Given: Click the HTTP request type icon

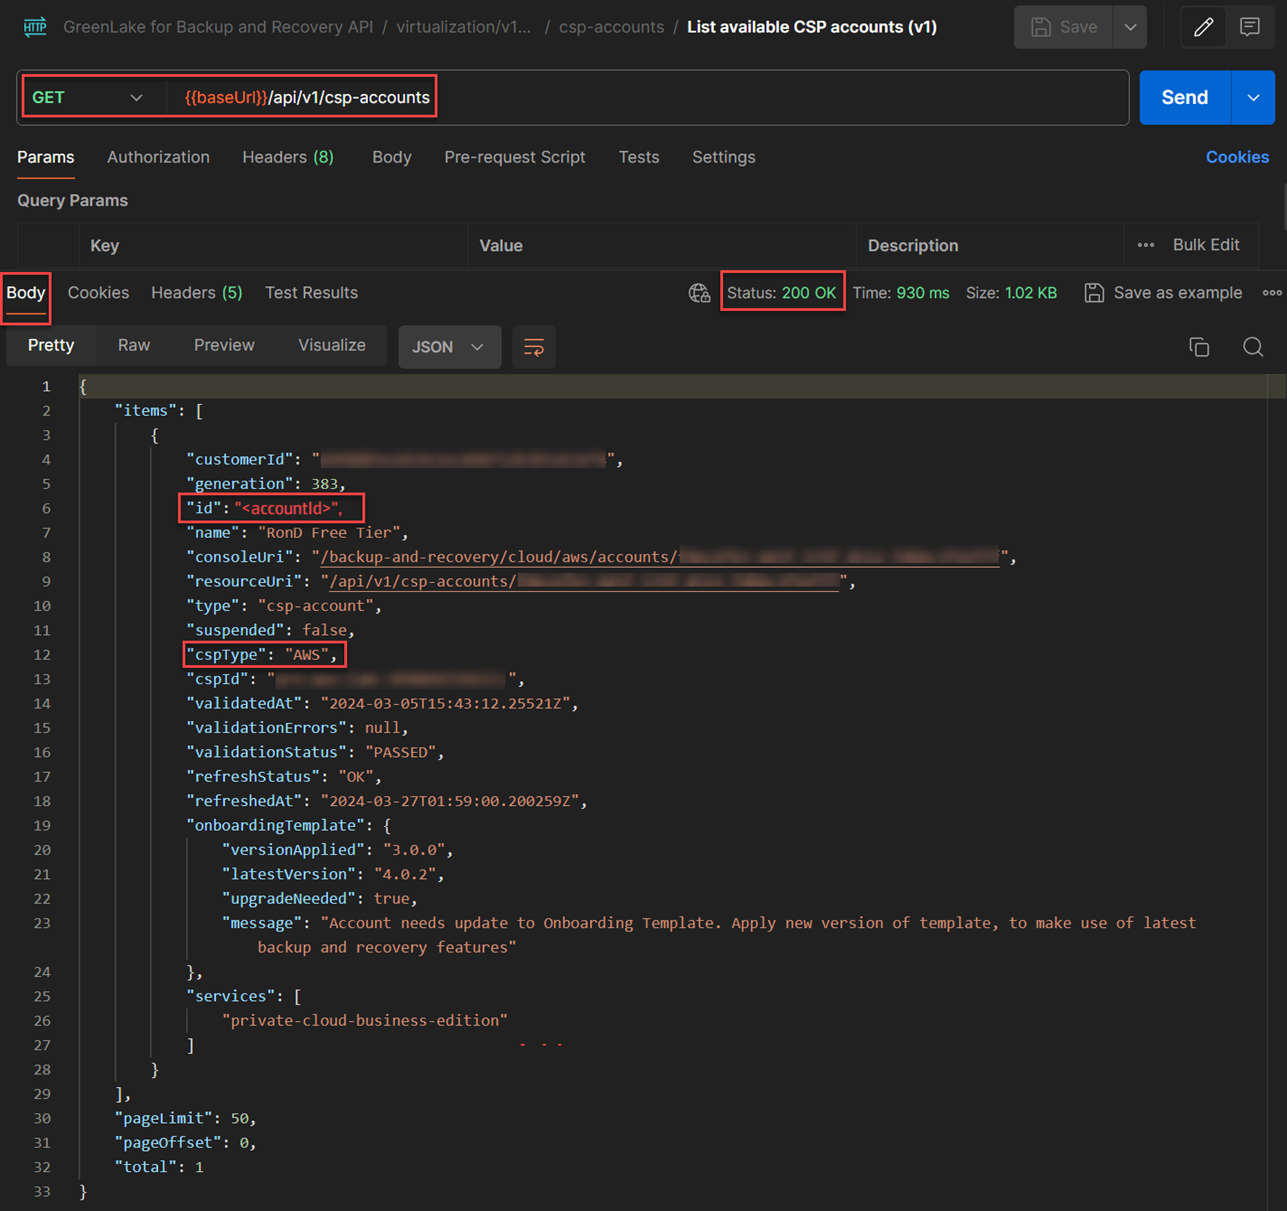Looking at the screenshot, I should tap(35, 27).
